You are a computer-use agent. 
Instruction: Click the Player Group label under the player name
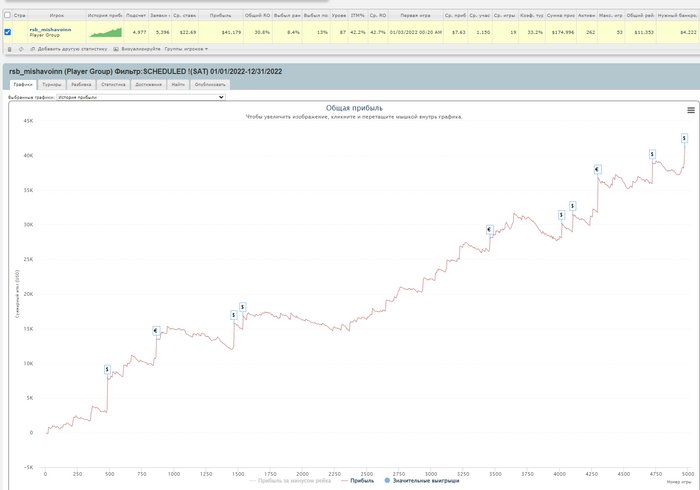tap(44, 35)
